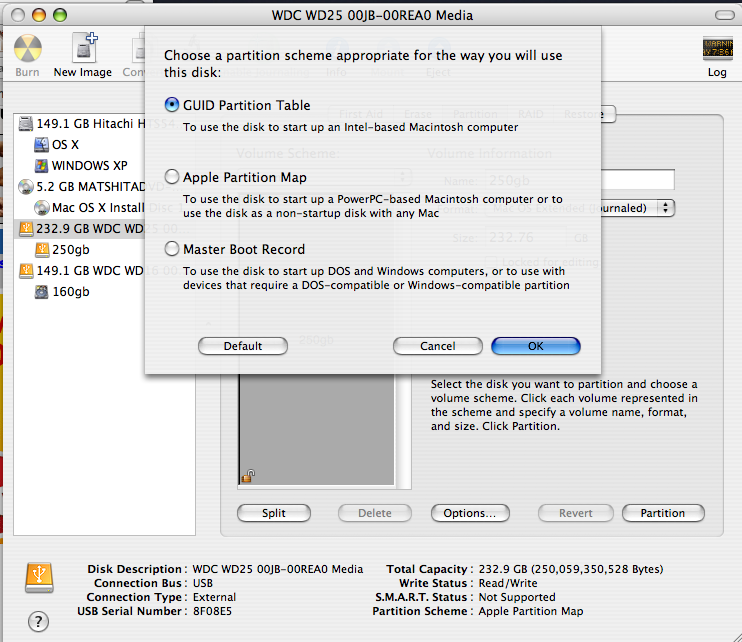Viewport: 742px width, 642px height.
Task: Click the New Image toolbar icon
Action: coord(84,48)
